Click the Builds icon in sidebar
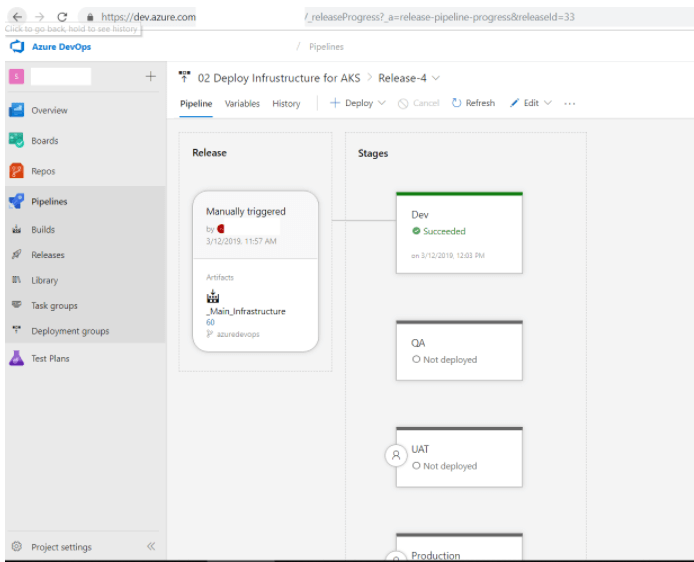 [x=16, y=229]
